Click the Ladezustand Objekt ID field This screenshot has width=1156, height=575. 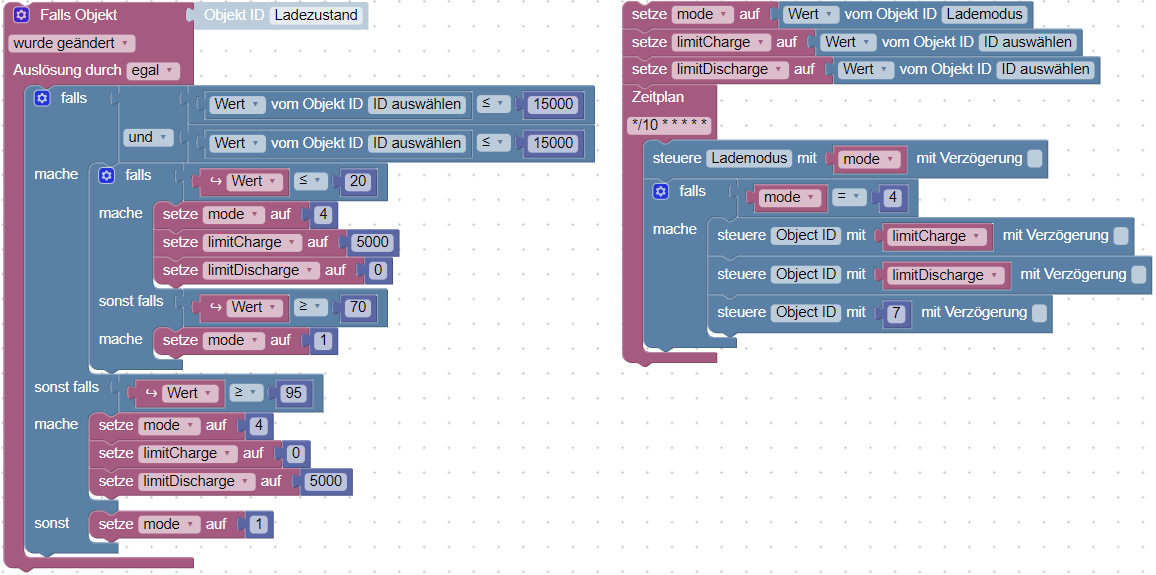coord(316,15)
